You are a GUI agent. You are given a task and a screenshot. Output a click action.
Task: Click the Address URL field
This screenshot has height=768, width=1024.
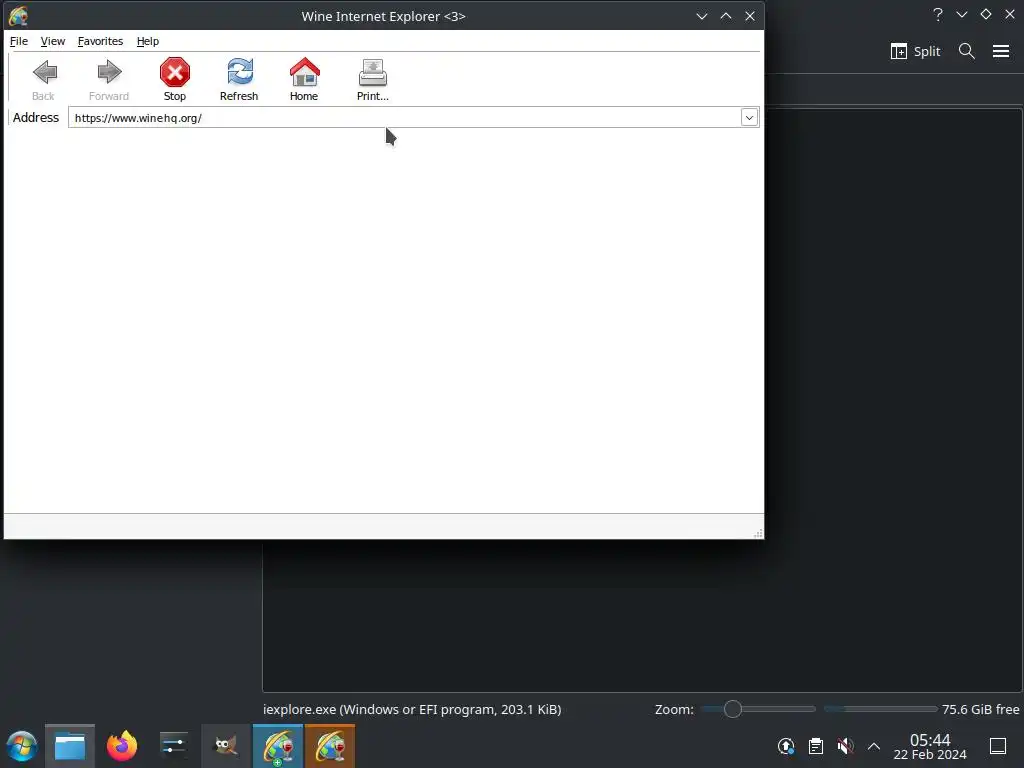tap(404, 118)
